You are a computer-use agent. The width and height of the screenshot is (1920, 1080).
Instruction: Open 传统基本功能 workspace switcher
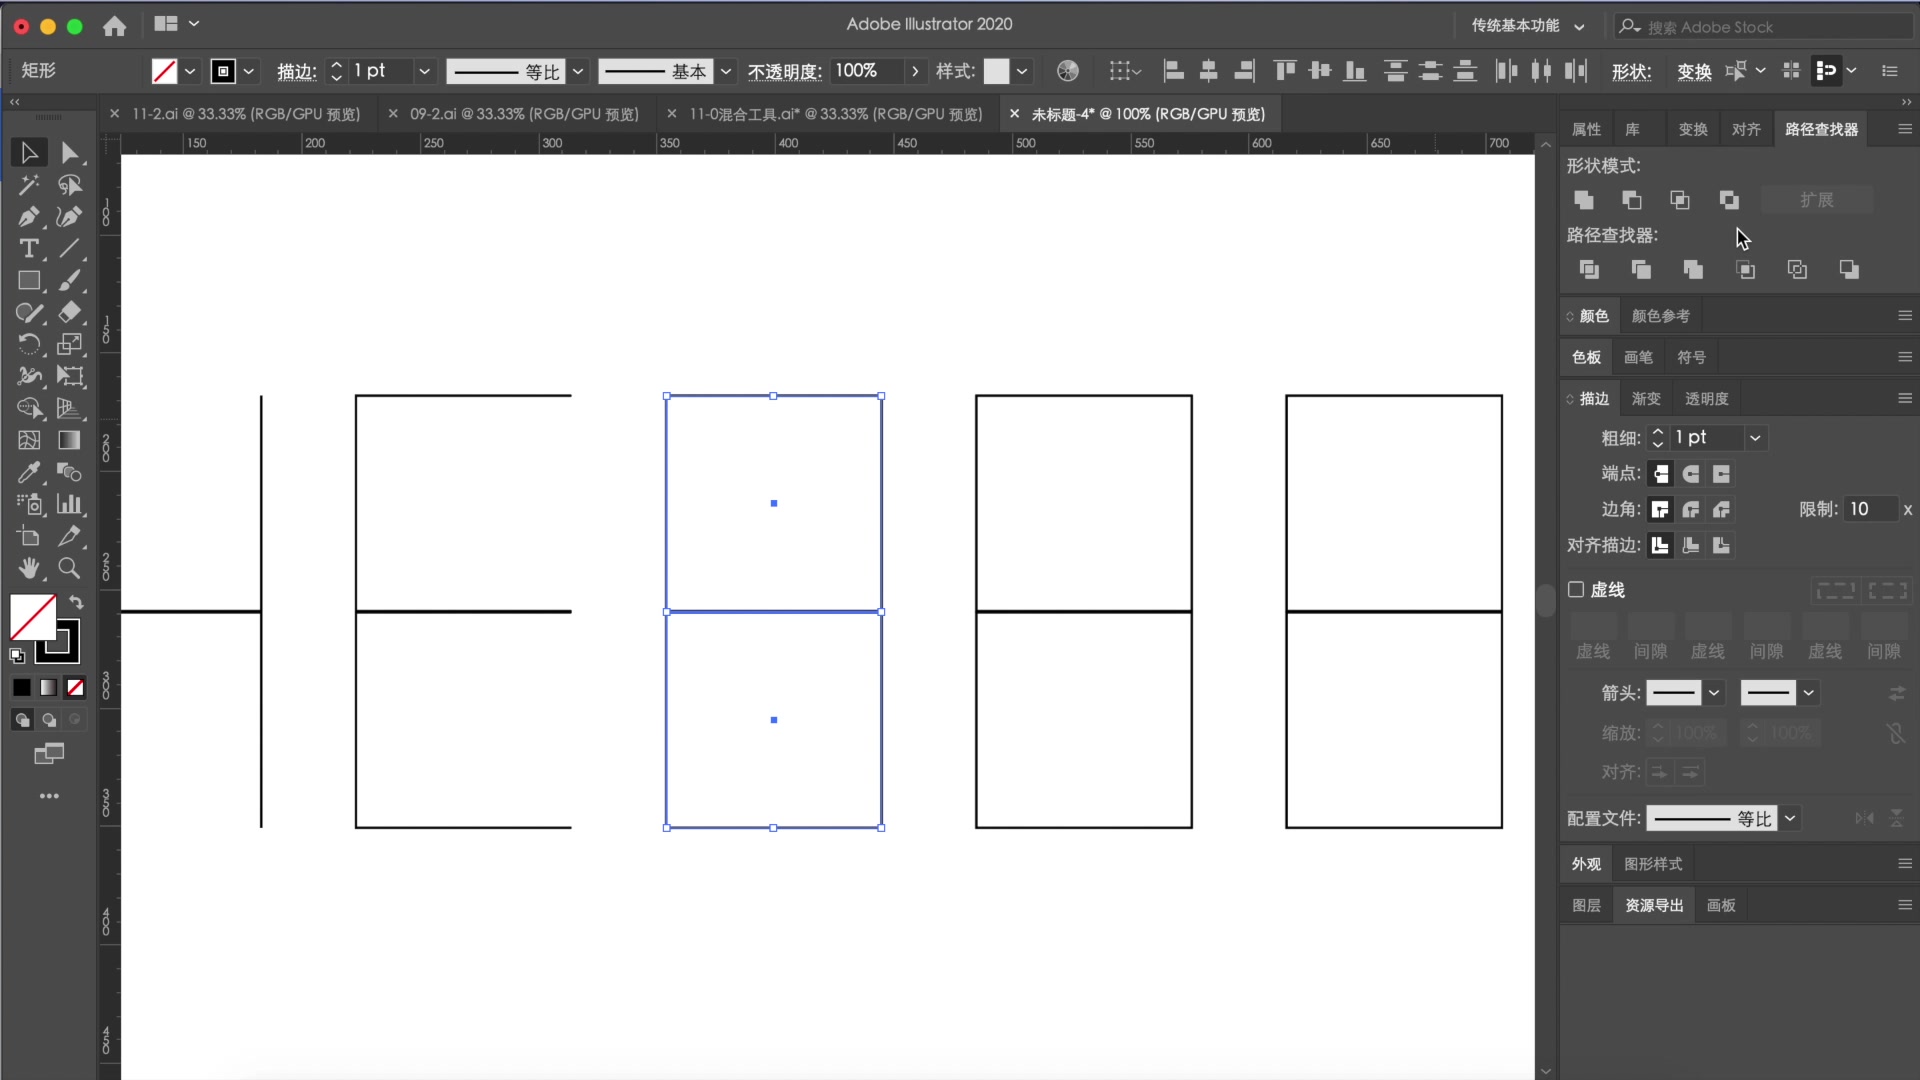click(x=1527, y=25)
